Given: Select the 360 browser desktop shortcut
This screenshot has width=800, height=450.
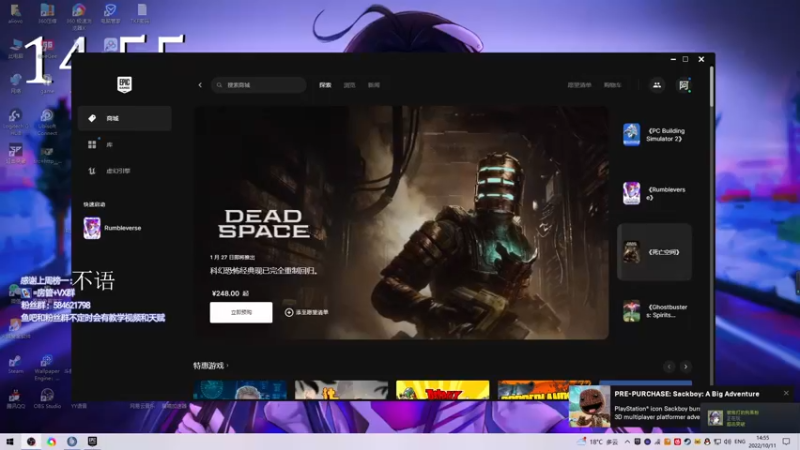Looking at the screenshot, I should point(79,17).
